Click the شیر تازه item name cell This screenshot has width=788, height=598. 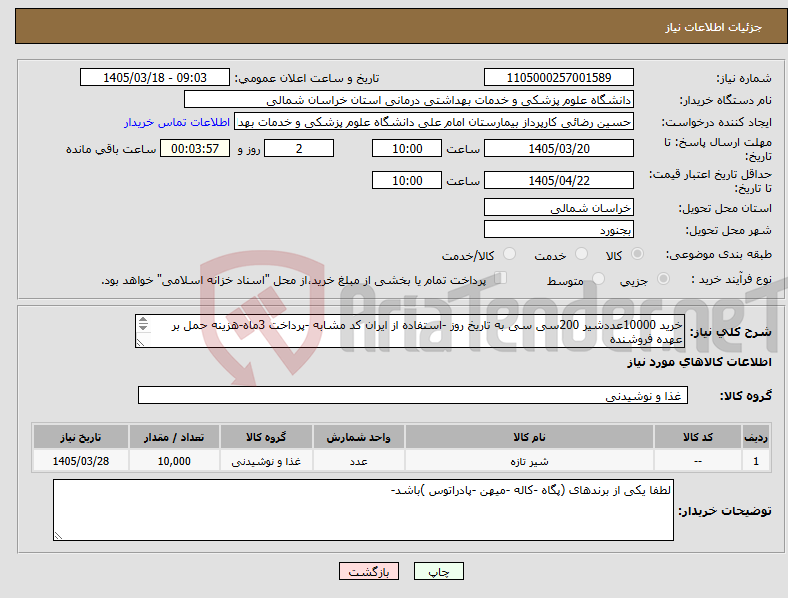(x=529, y=461)
